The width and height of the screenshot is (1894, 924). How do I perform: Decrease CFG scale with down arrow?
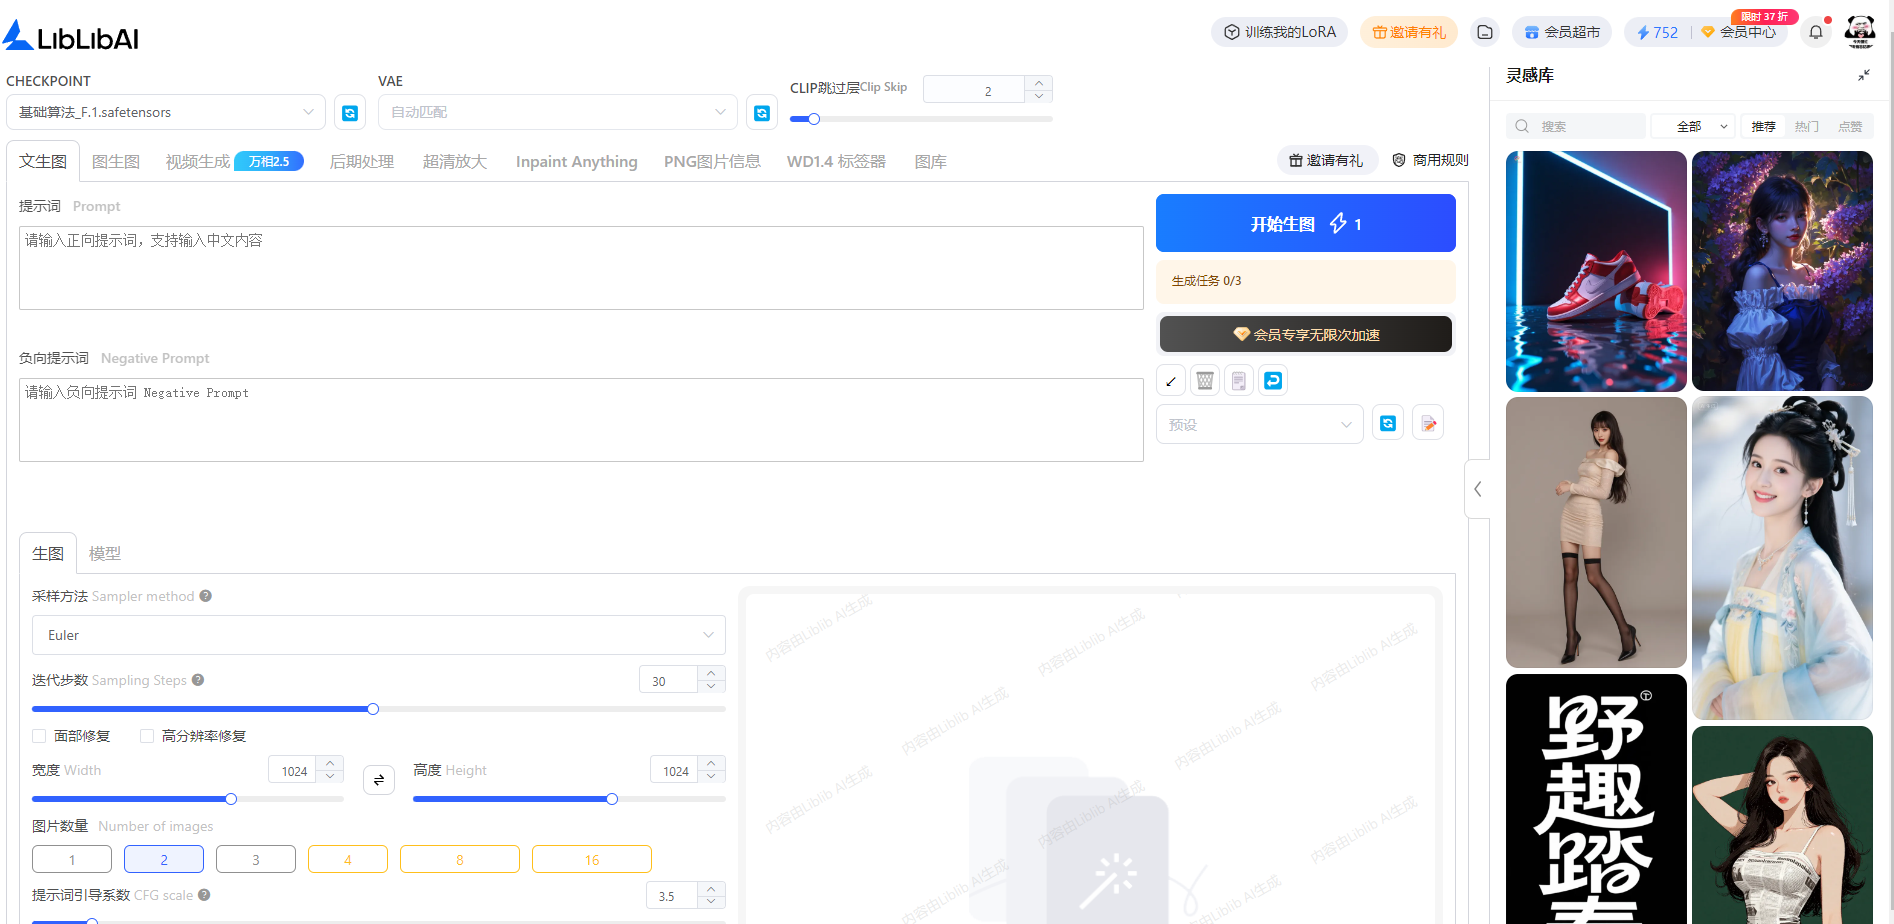711,901
